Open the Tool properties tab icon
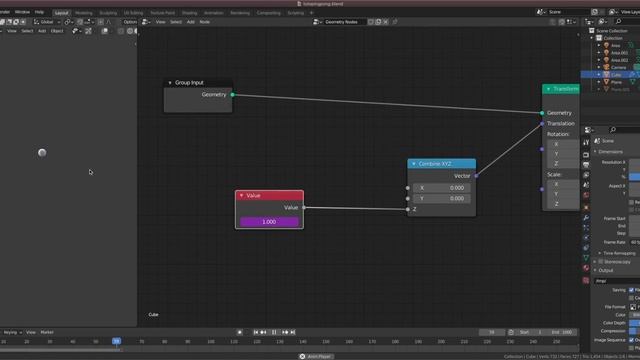 [x=586, y=142]
